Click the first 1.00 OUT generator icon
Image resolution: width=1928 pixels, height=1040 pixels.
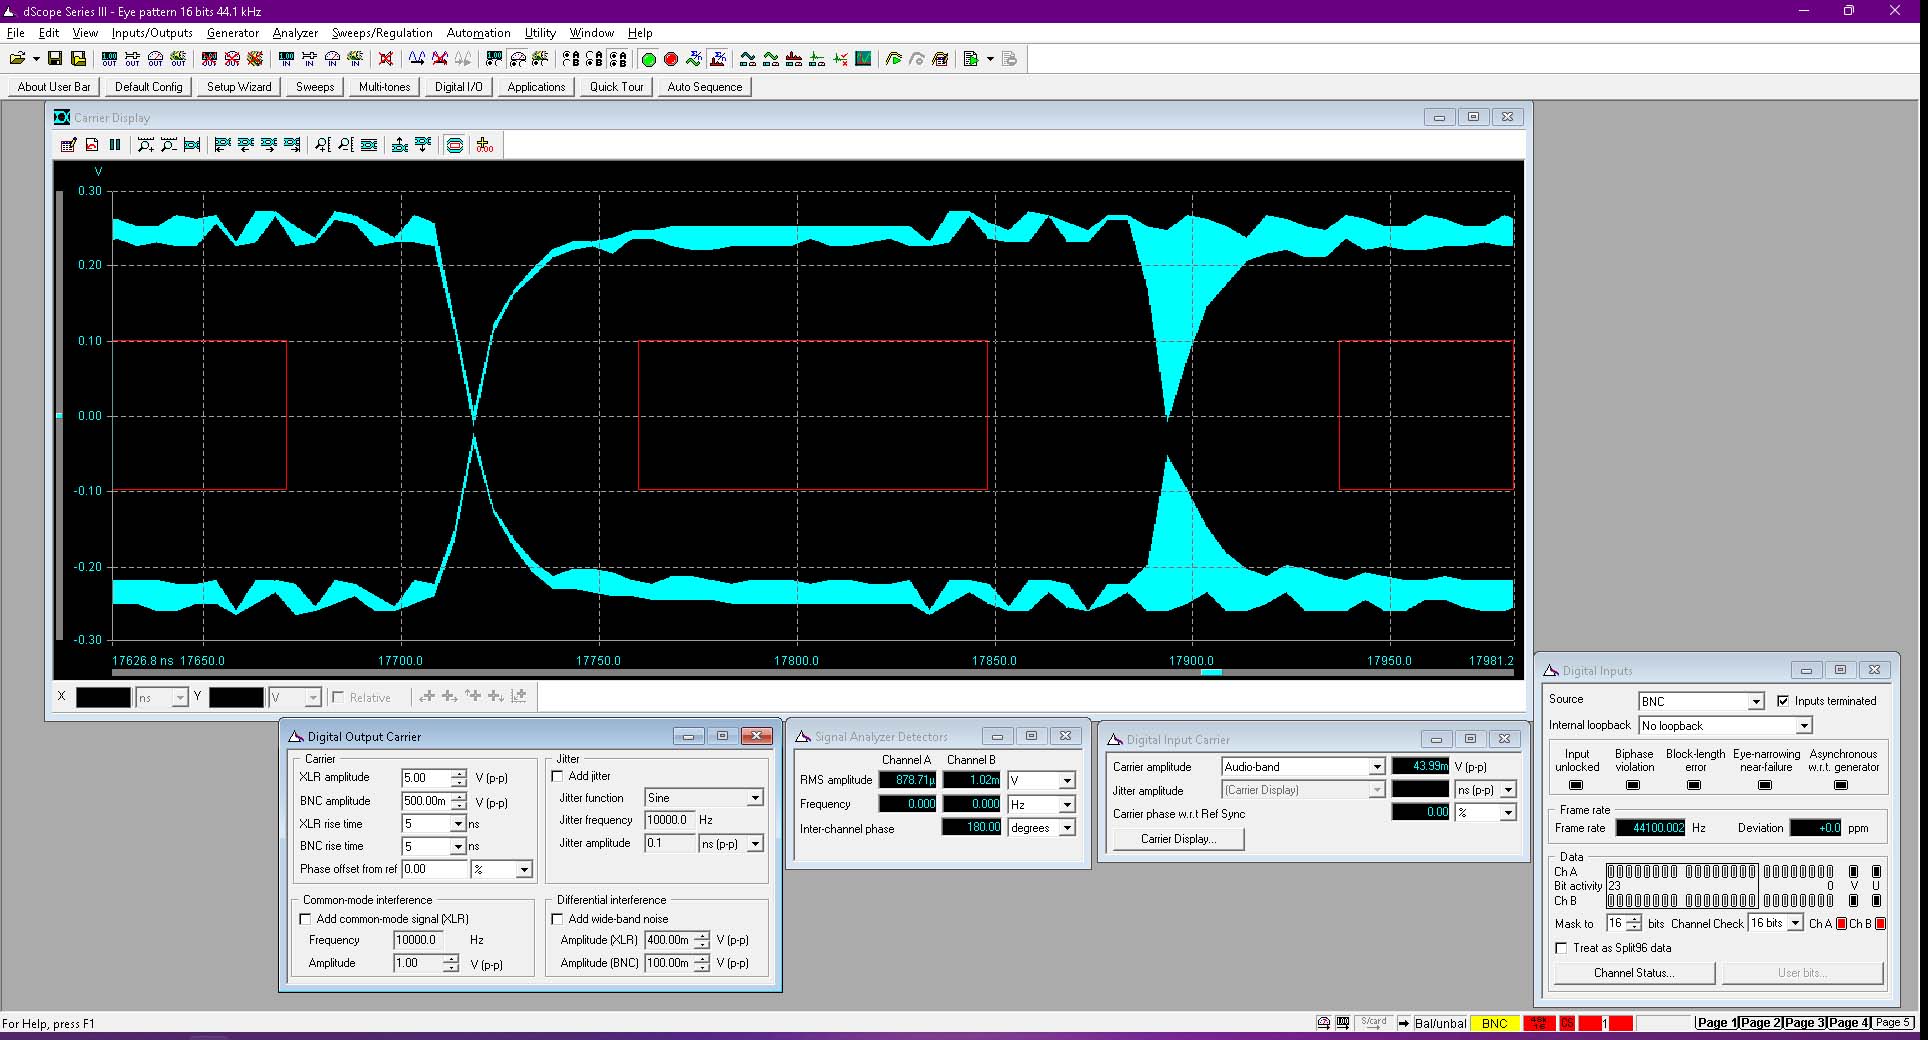pyautogui.click(x=109, y=59)
